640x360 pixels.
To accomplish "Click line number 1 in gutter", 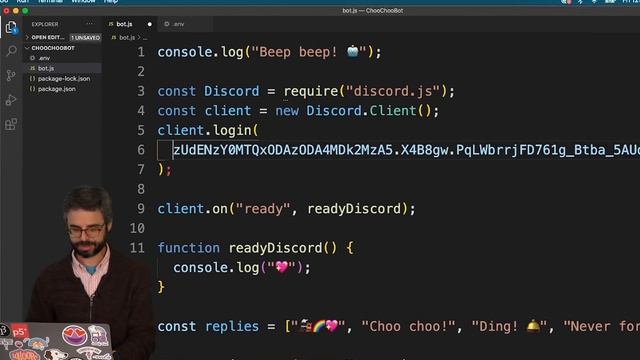I will coord(141,52).
